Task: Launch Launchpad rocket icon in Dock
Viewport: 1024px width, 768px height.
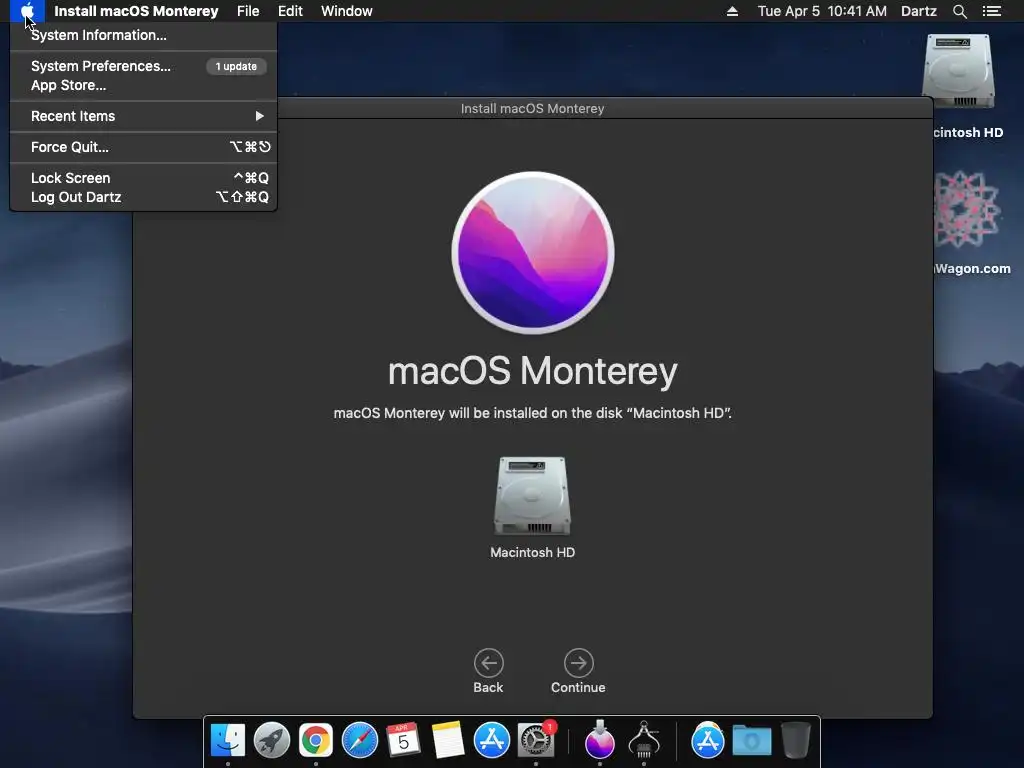Action: pos(272,741)
